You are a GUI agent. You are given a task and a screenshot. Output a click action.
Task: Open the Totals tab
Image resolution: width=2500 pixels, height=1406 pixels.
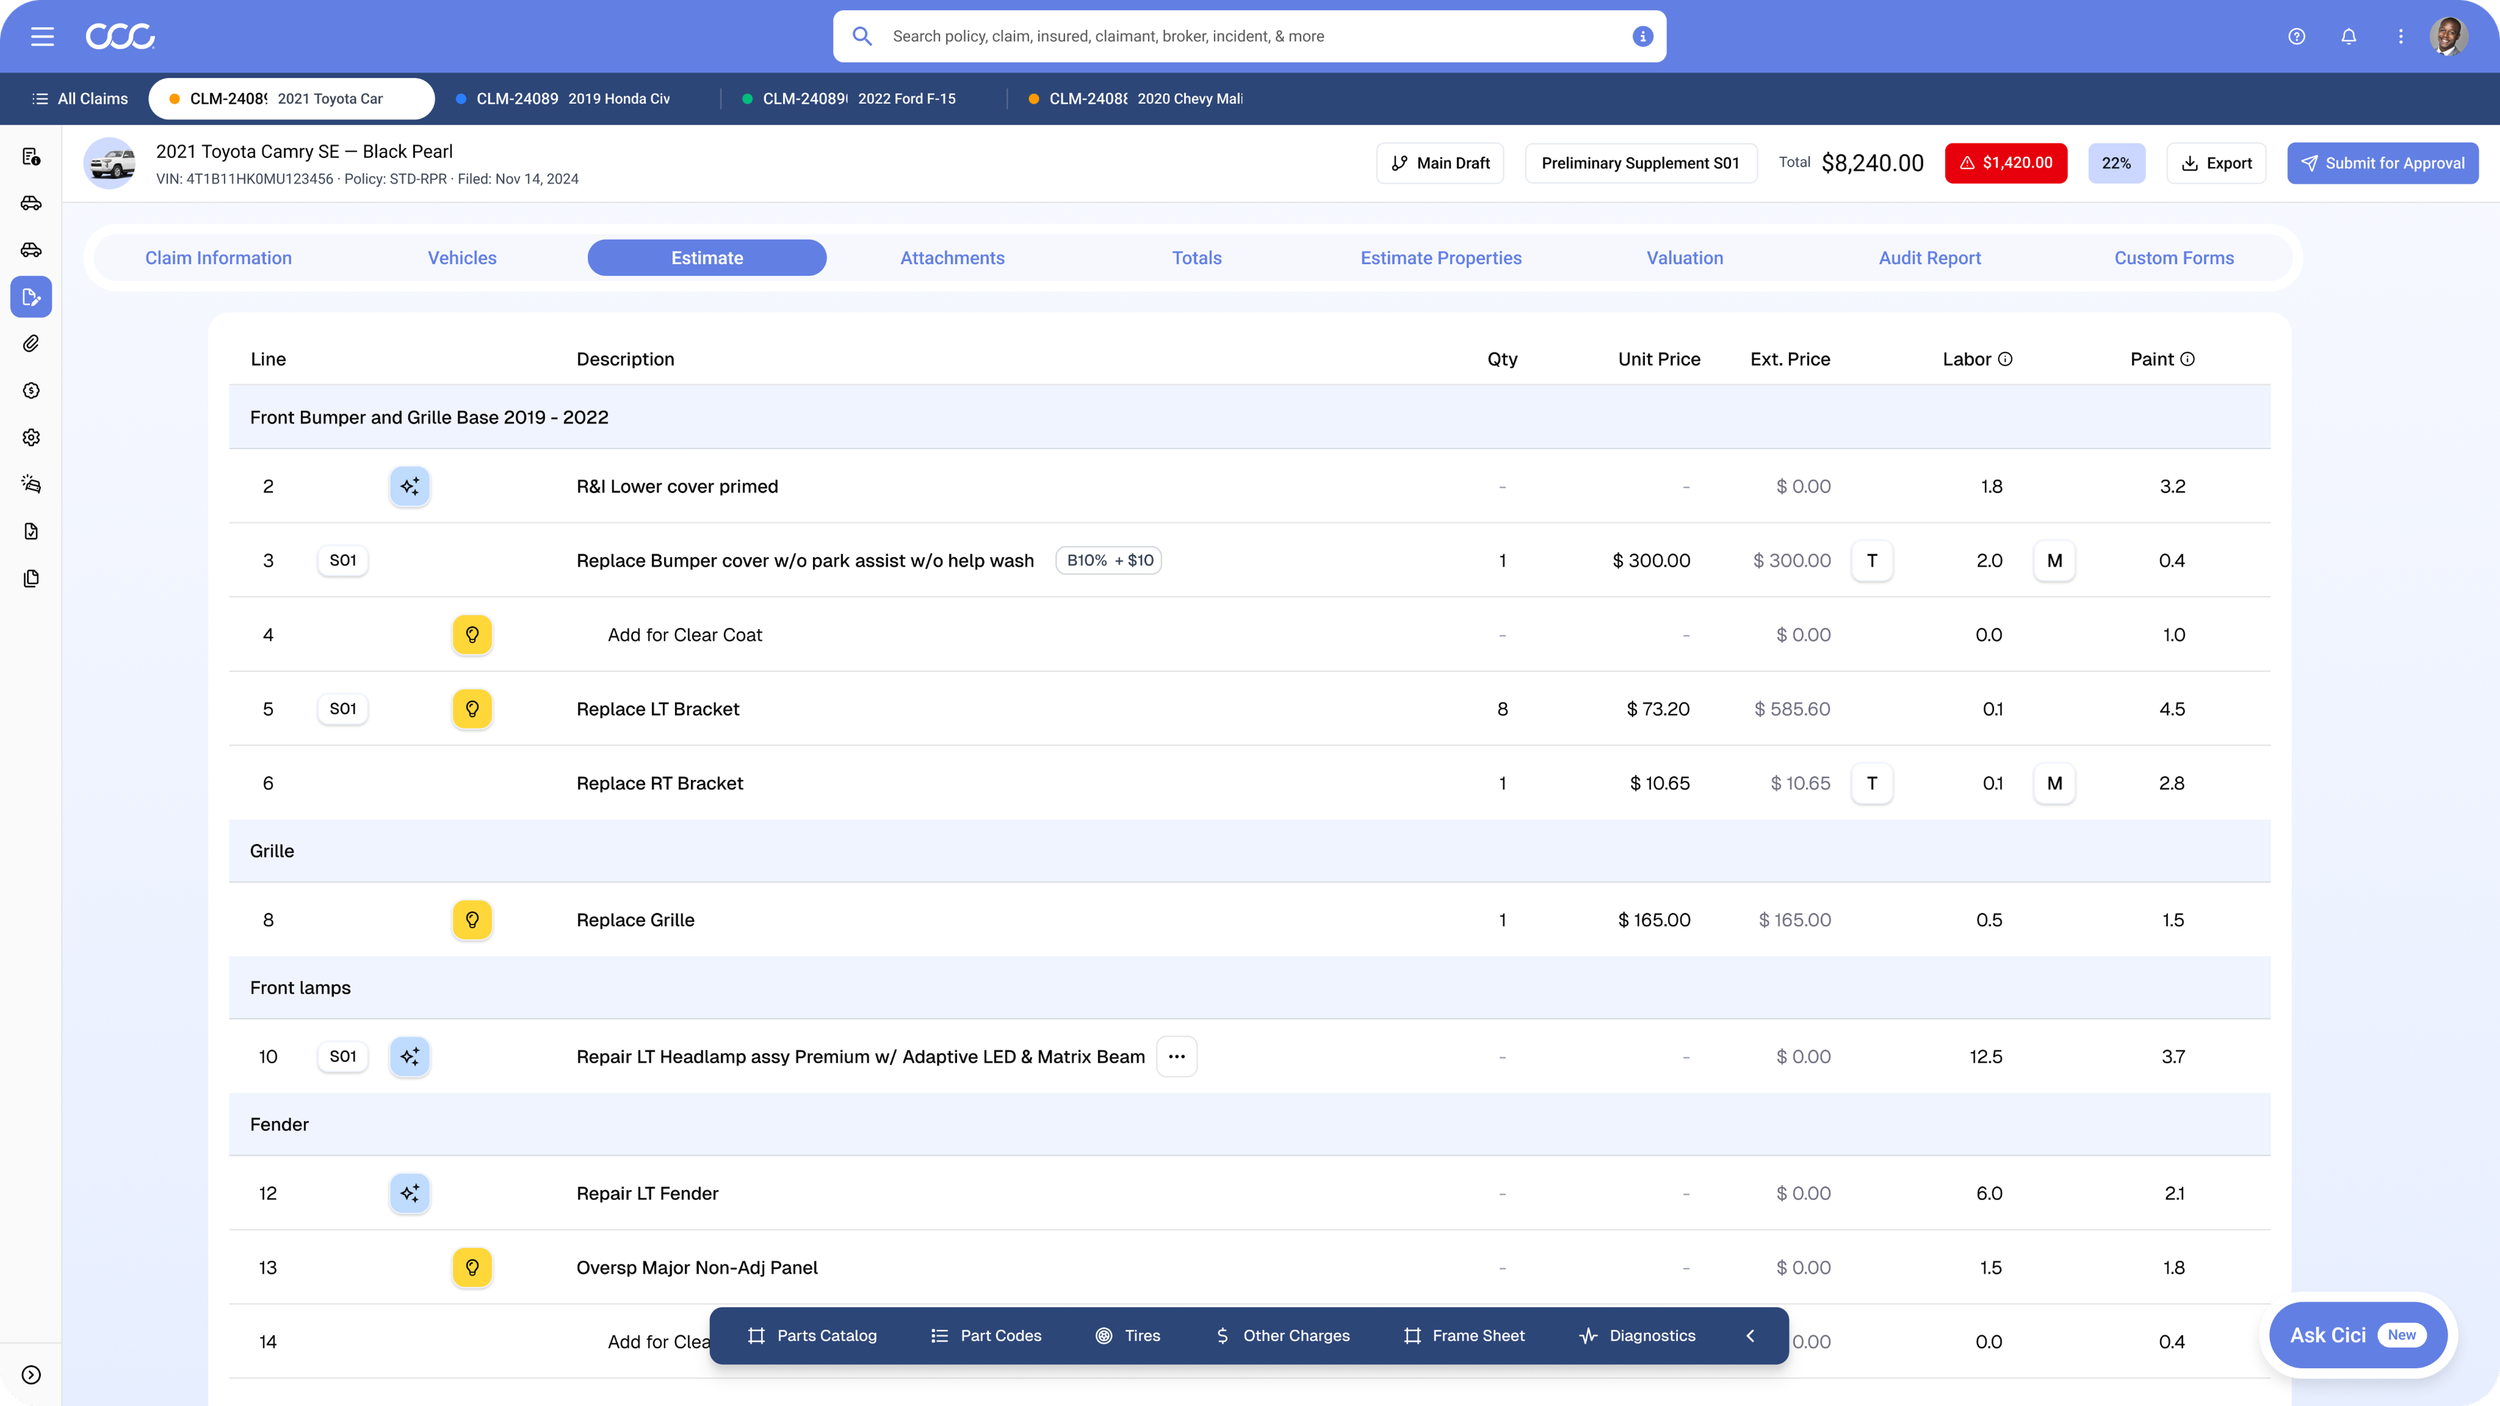[1197, 258]
